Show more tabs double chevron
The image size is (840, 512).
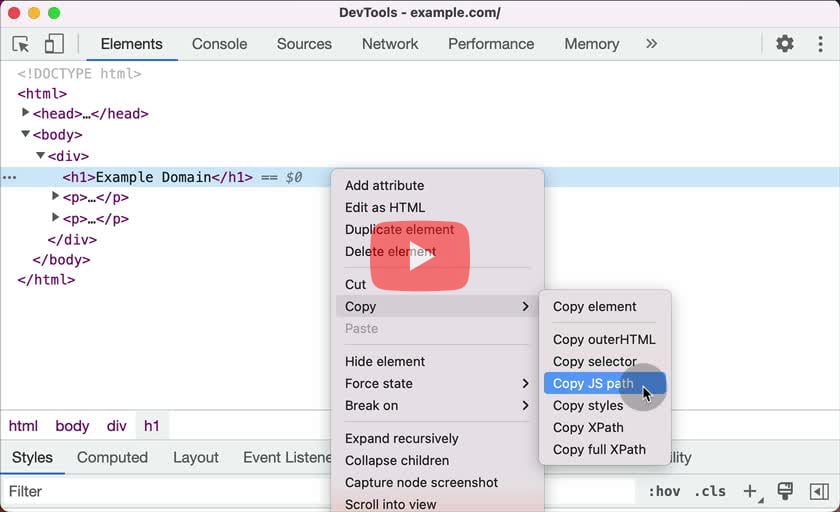tap(651, 43)
